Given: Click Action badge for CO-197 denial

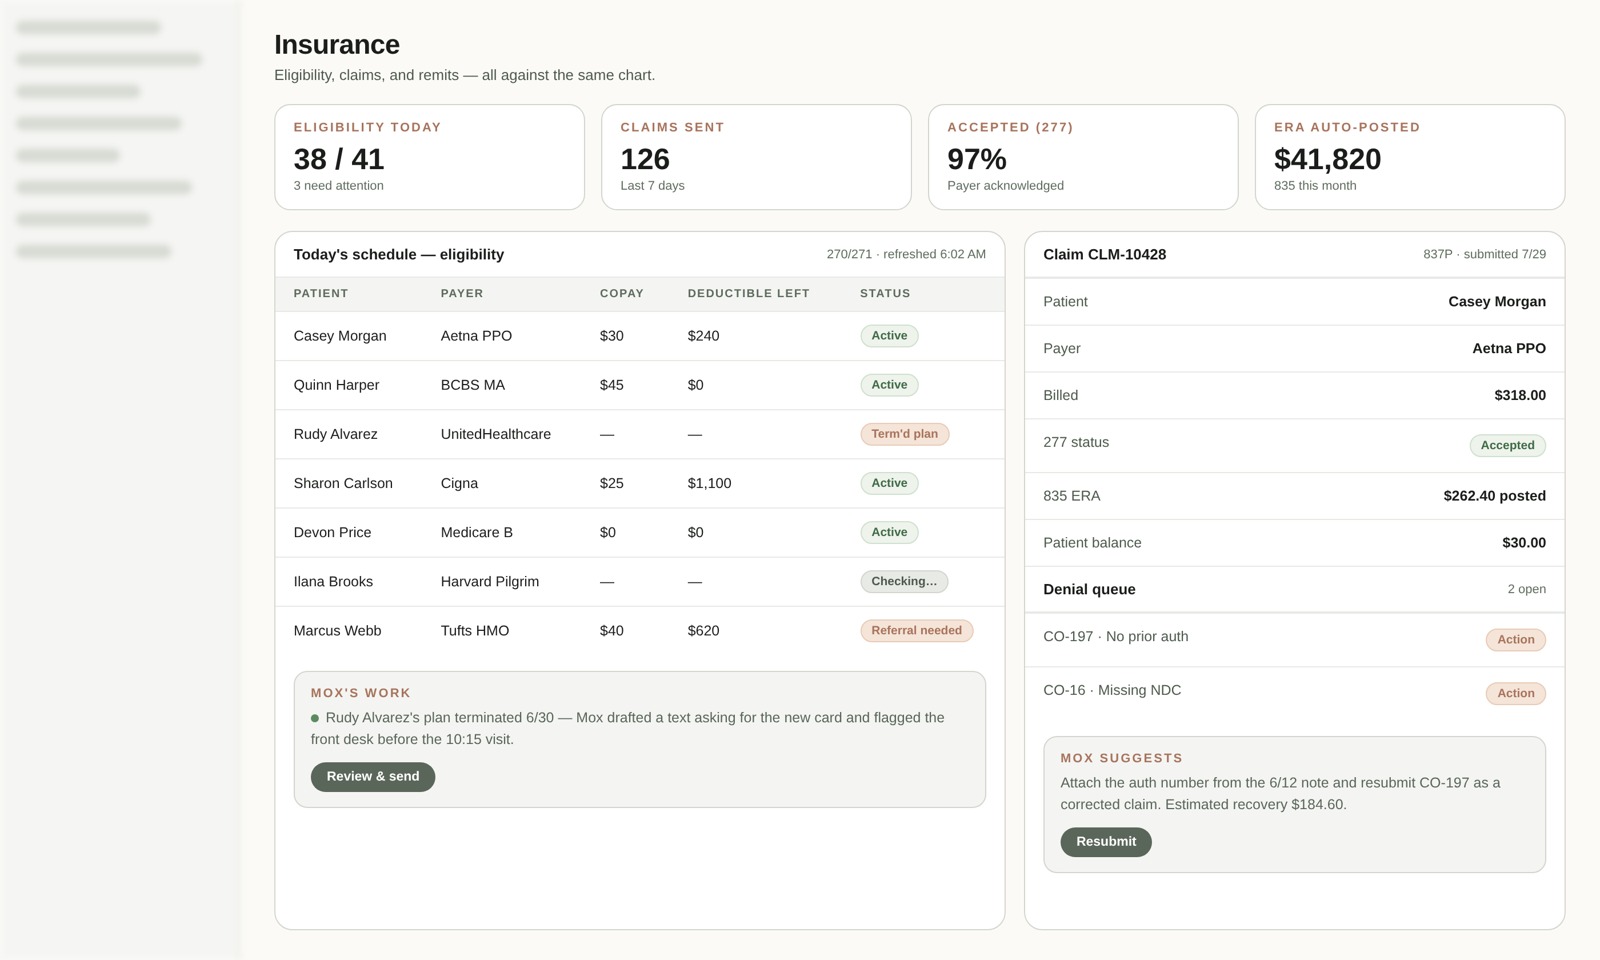Looking at the screenshot, I should pyautogui.click(x=1515, y=640).
